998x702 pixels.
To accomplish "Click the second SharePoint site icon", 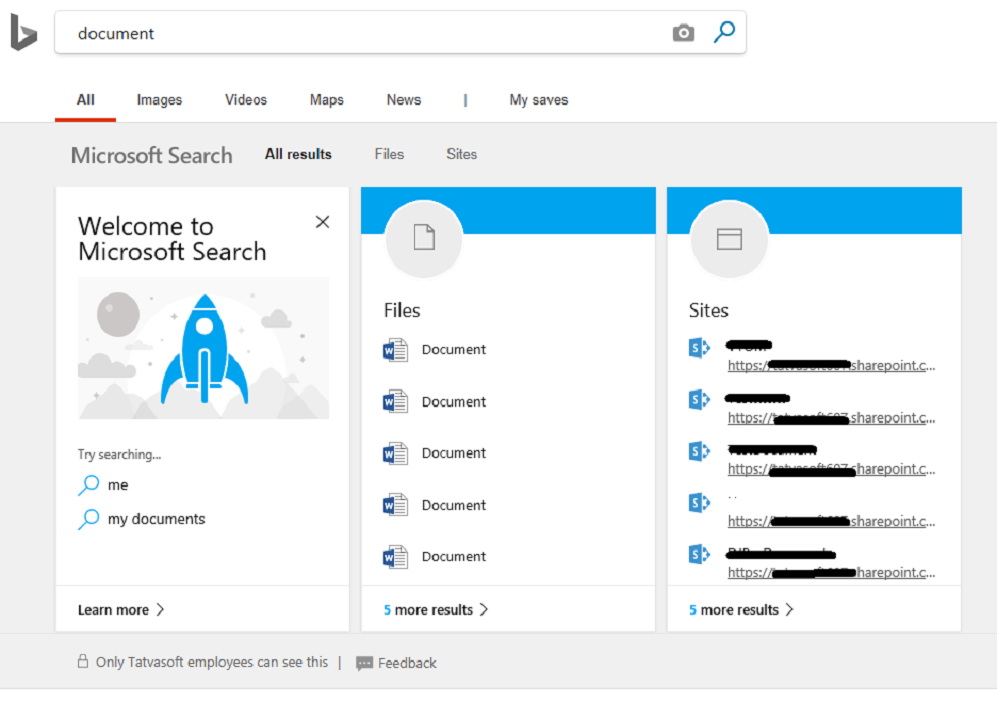I will (699, 400).
